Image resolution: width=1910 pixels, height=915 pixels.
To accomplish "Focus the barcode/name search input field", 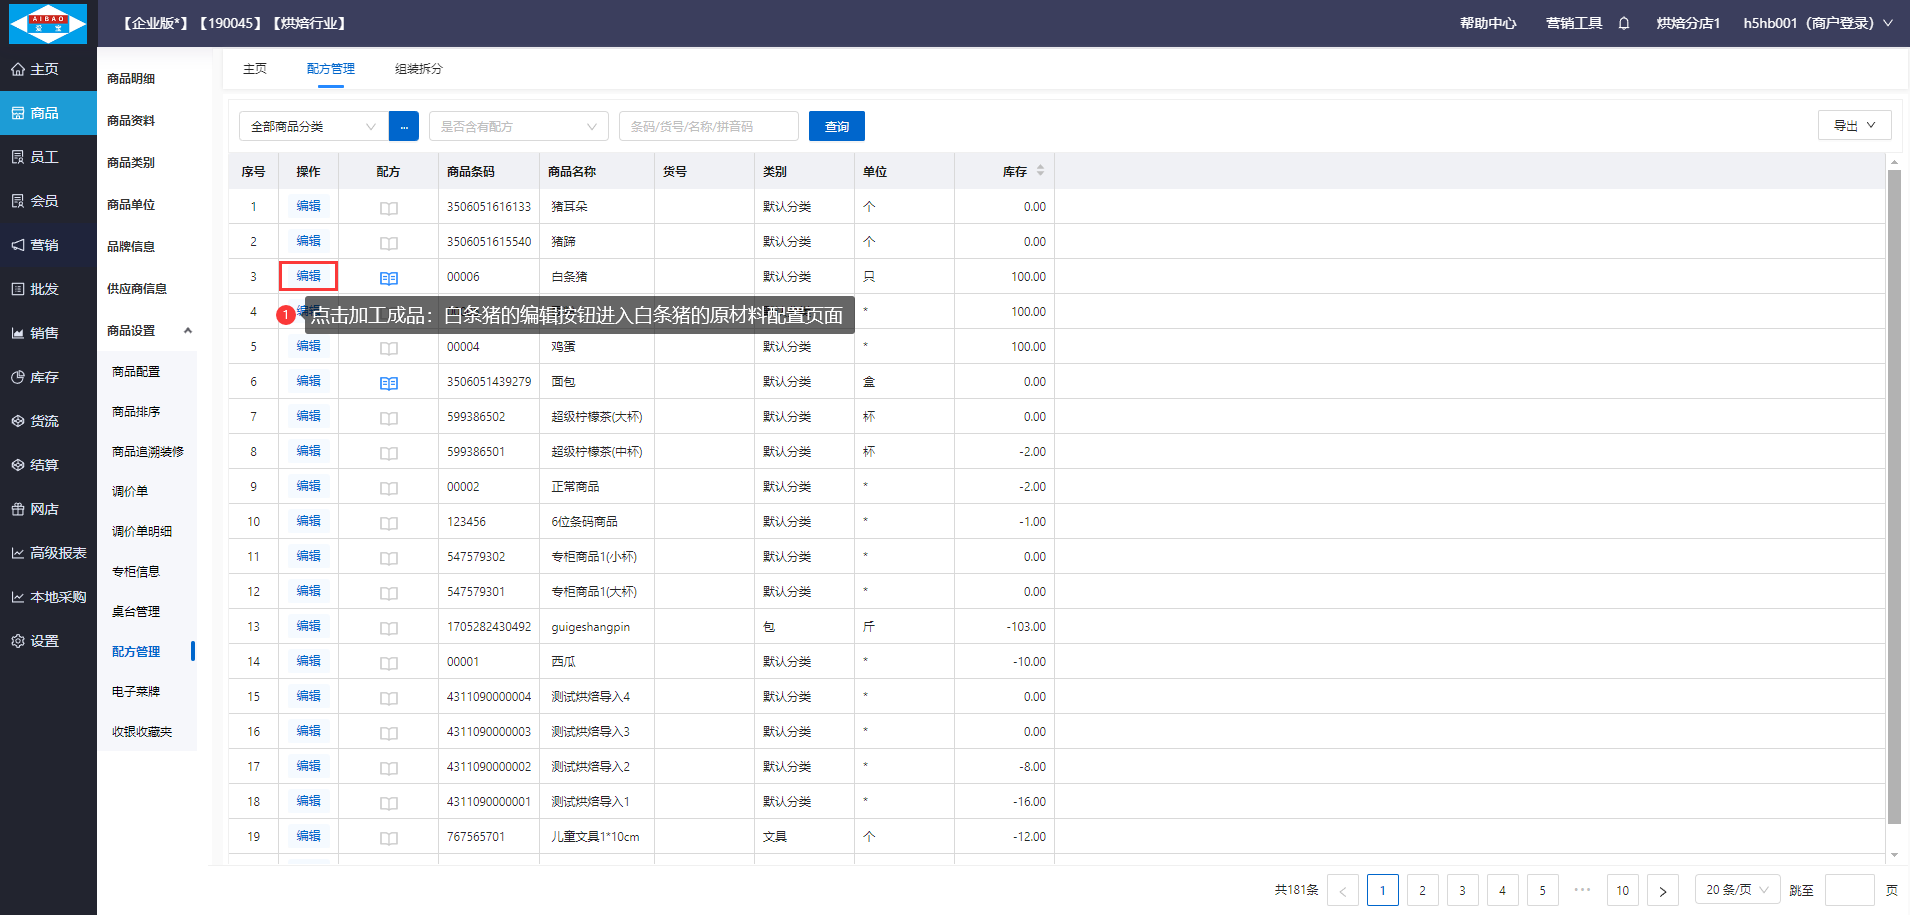I will (708, 127).
